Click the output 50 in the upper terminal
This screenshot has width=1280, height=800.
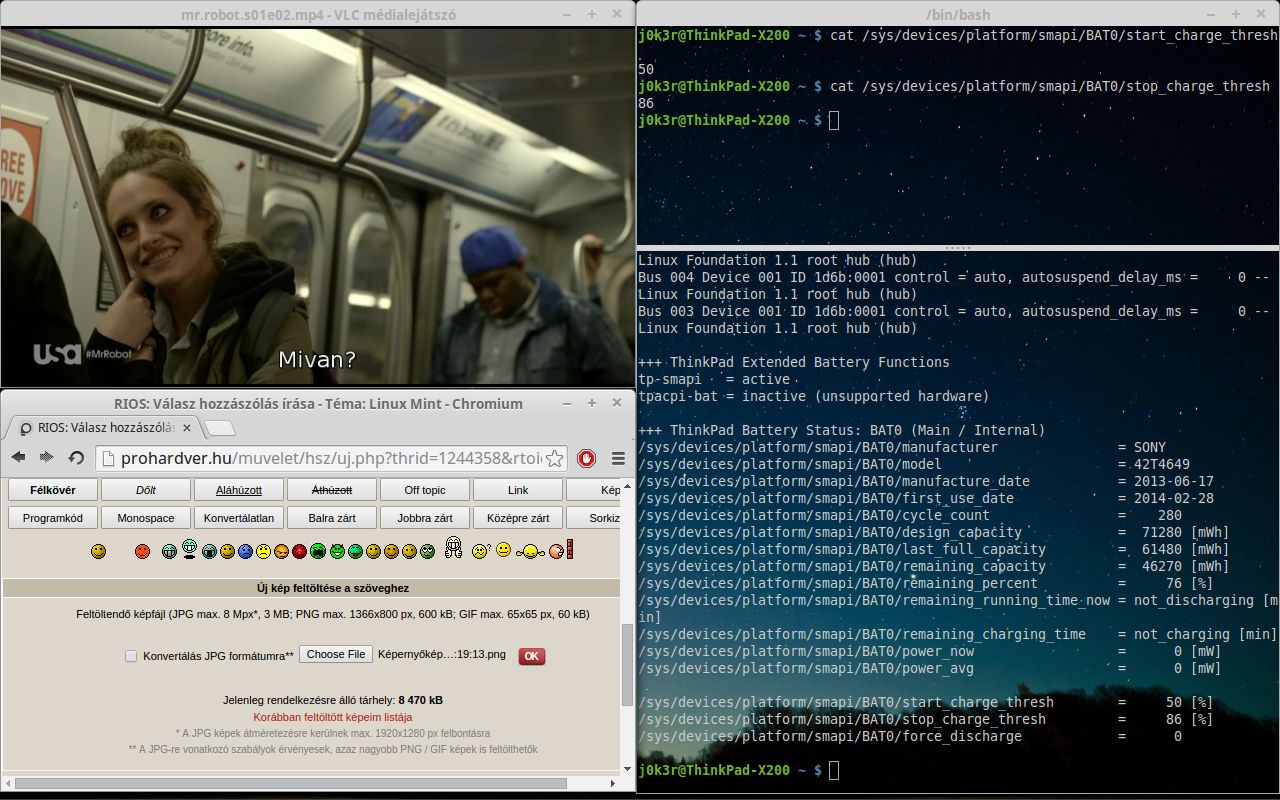(646, 69)
